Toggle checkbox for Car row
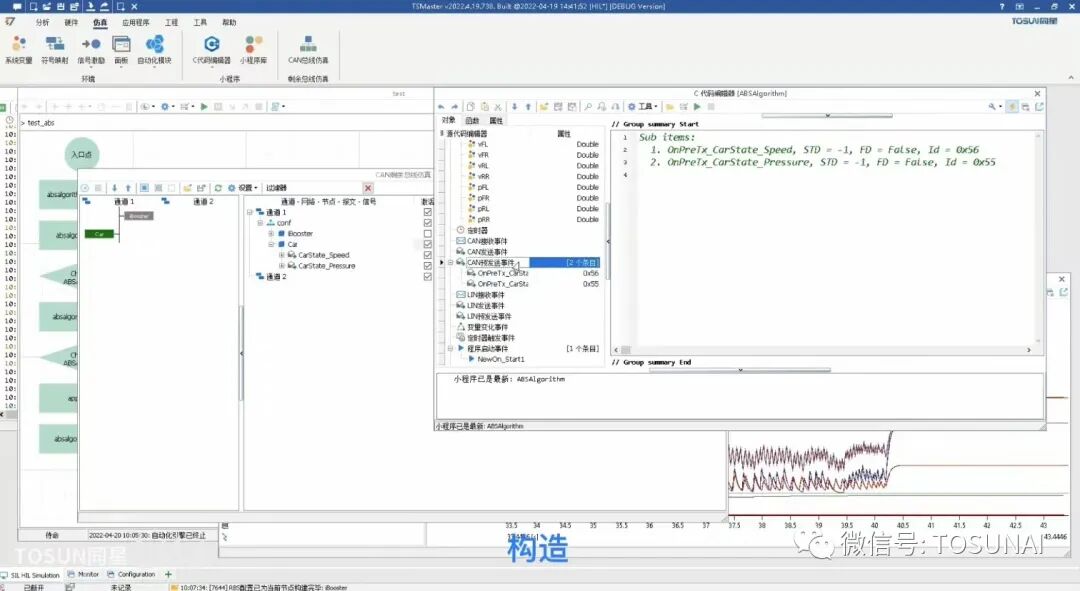Viewport: 1080px width, 591px height. coord(428,244)
